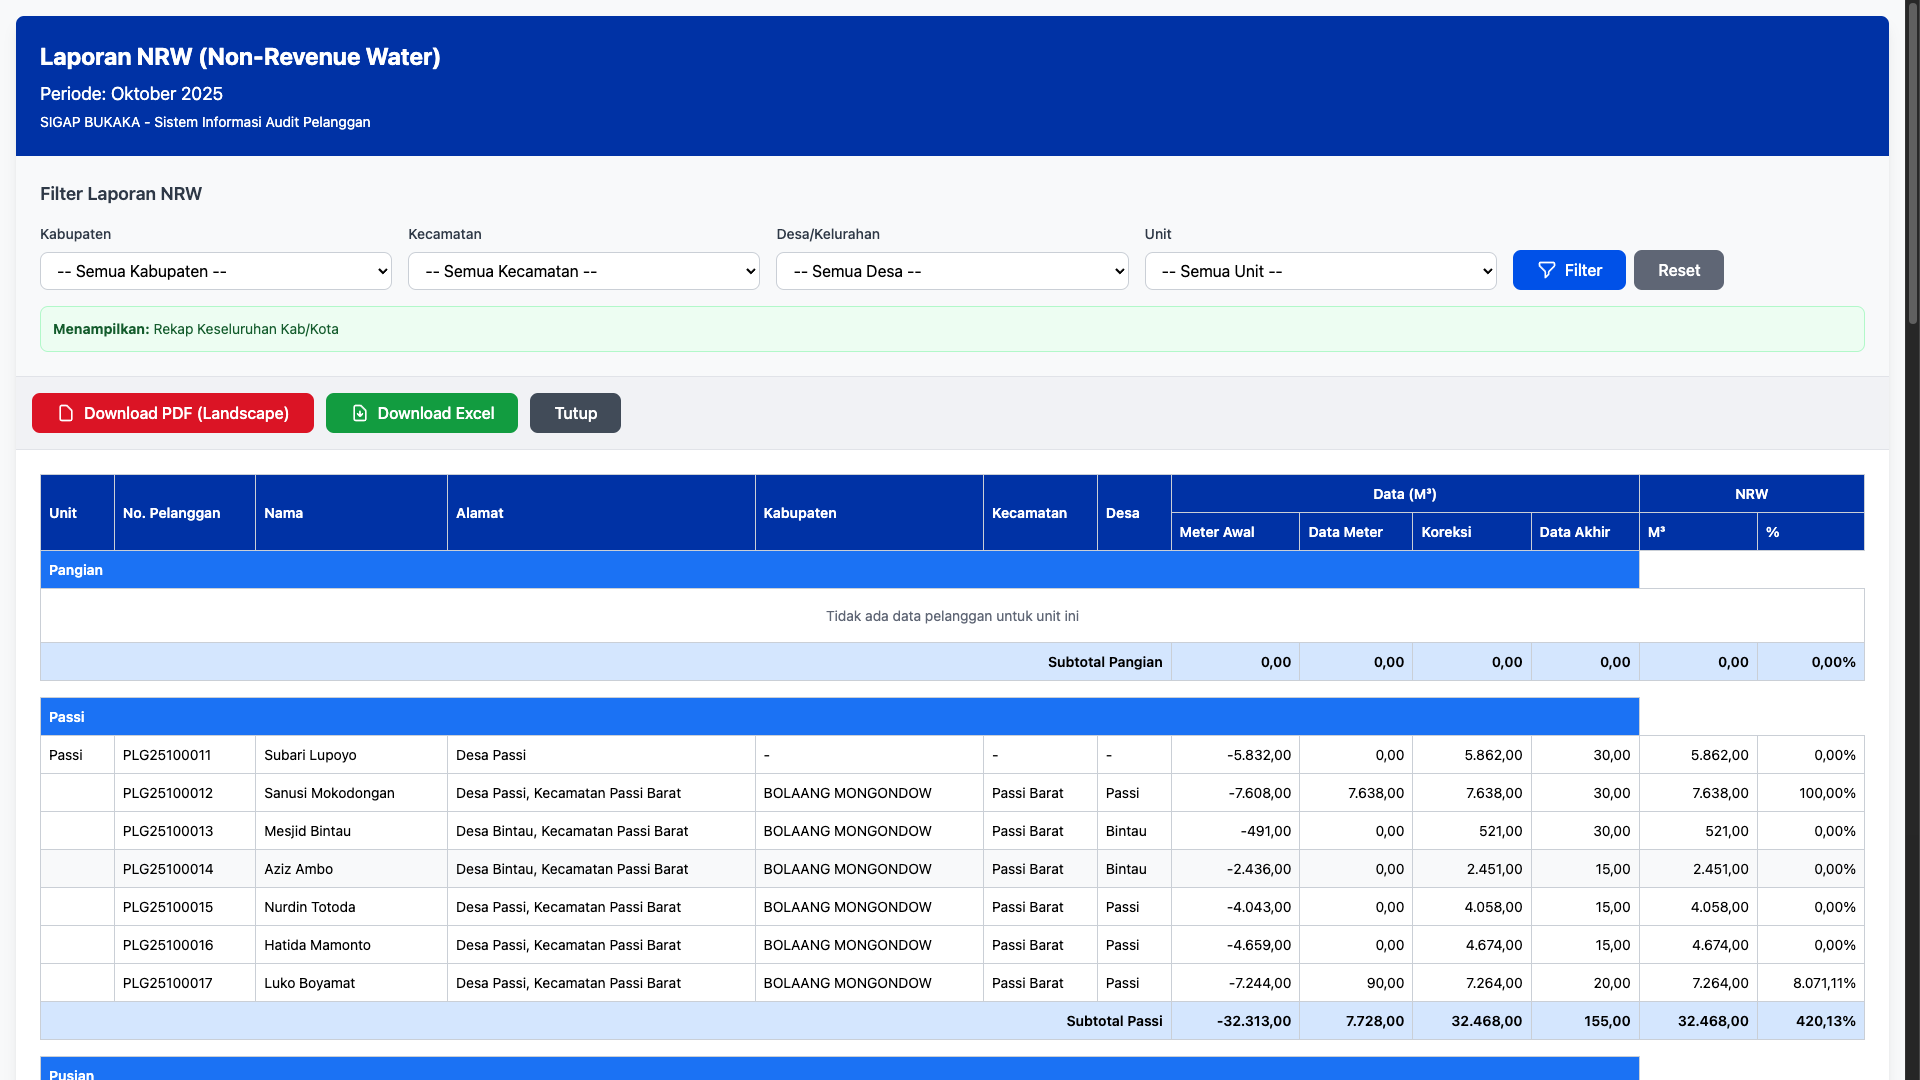Click the PDF file icon in Download PDF
Screen dimensions: 1920x1080
(66, 414)
